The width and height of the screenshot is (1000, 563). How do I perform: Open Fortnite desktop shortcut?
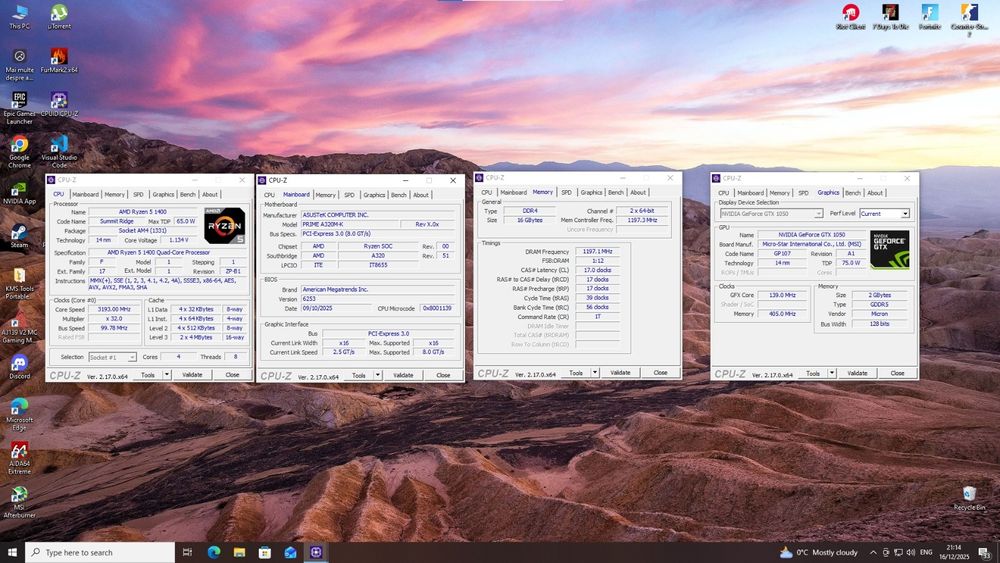(x=930, y=17)
